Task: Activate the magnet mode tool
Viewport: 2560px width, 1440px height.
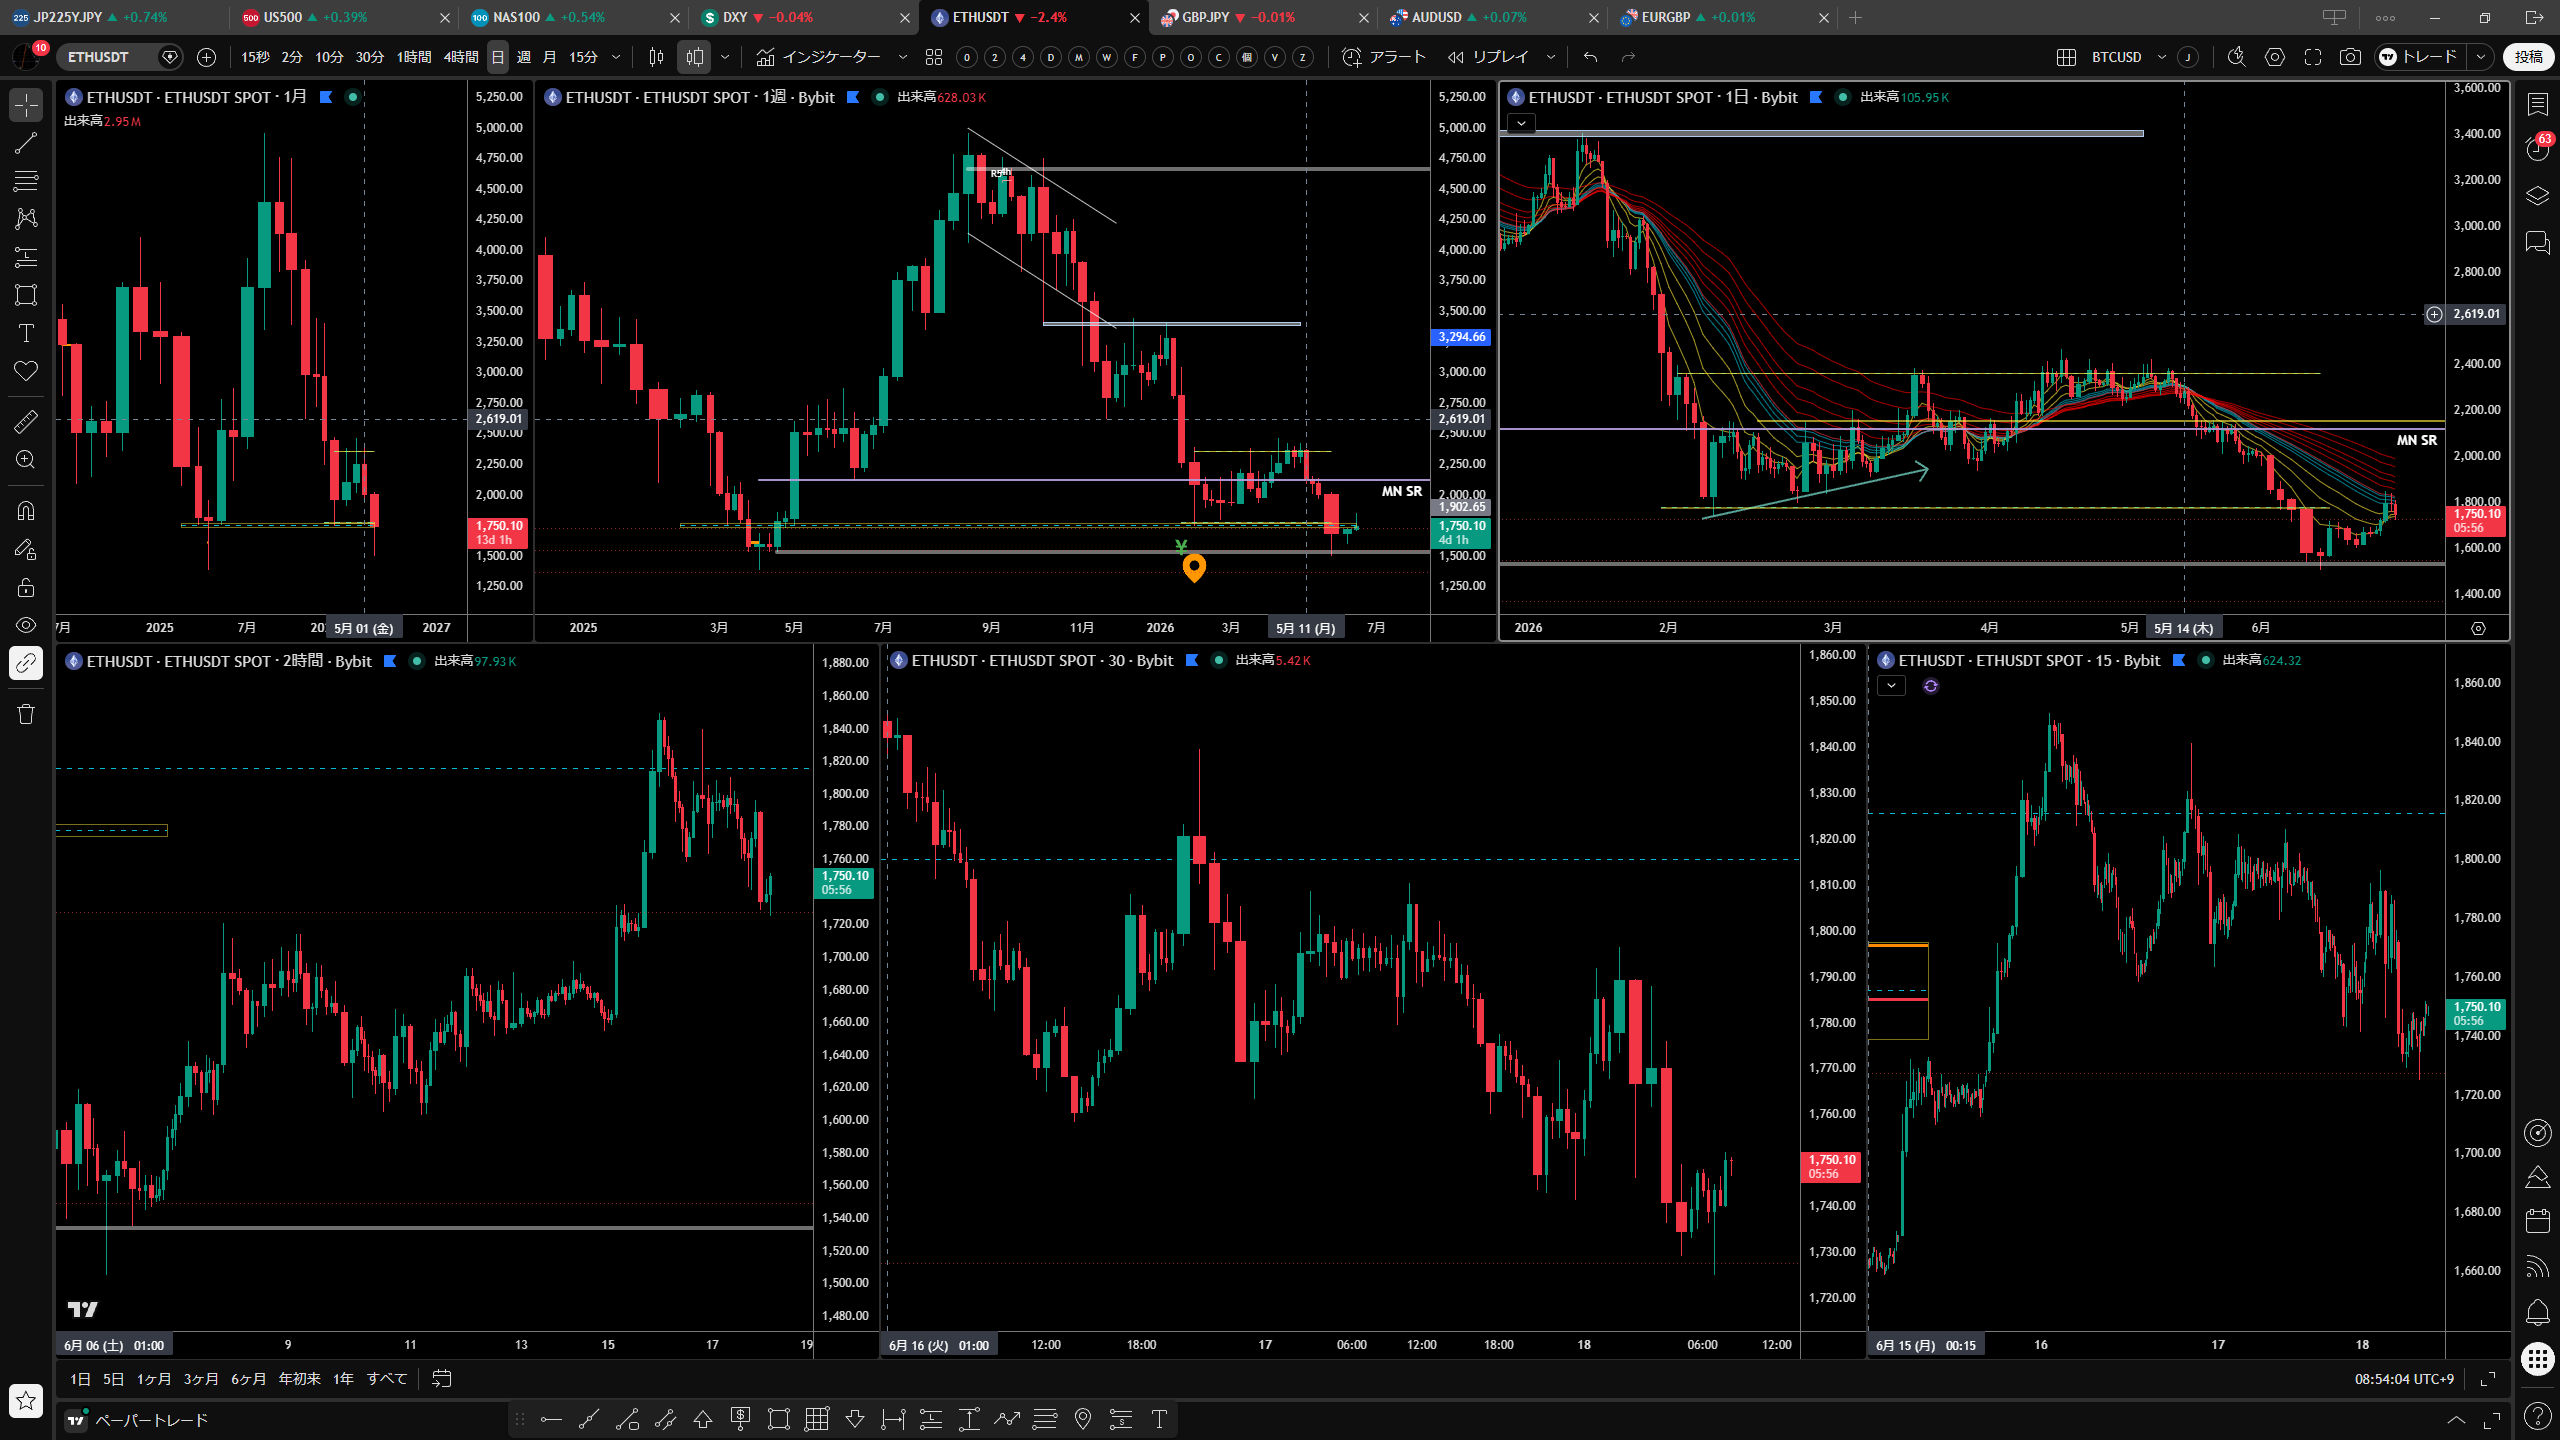Action: coord(26,511)
